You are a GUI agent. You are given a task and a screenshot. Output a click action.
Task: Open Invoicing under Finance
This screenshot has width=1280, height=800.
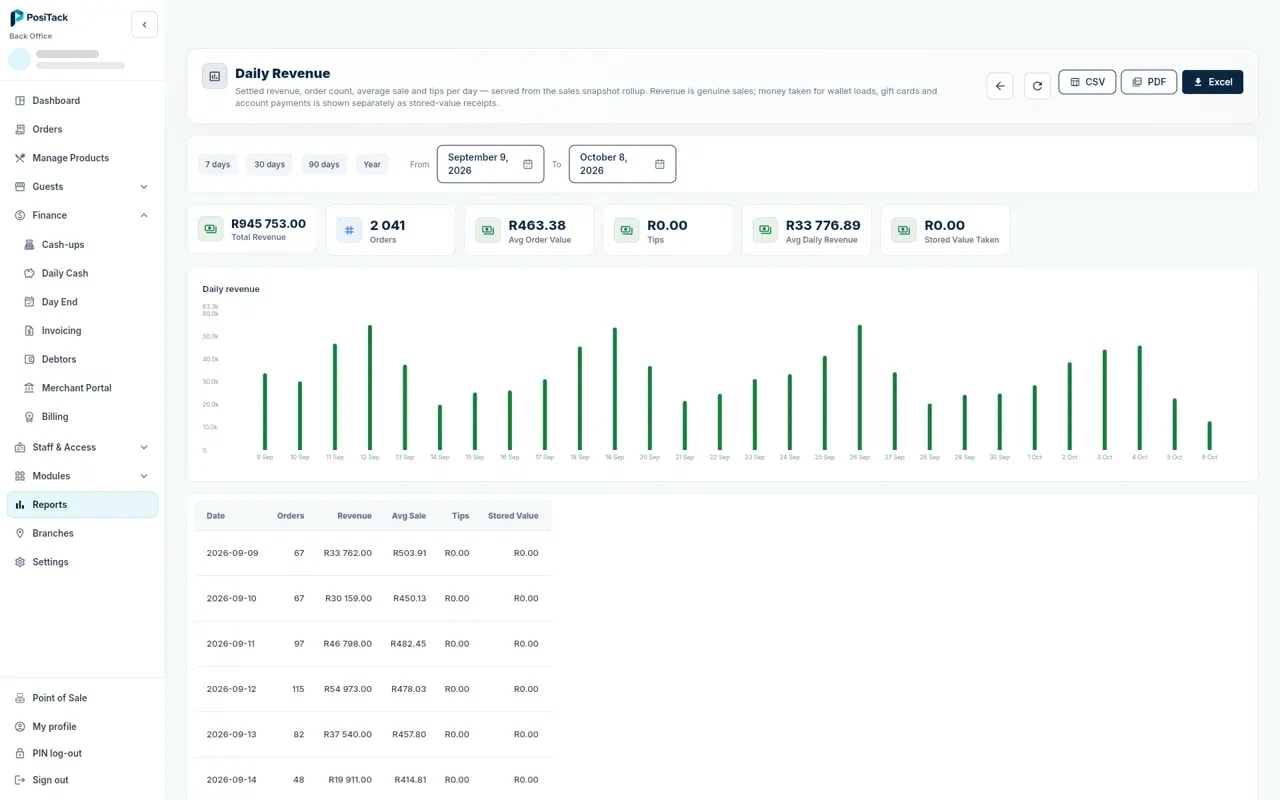click(86, 331)
